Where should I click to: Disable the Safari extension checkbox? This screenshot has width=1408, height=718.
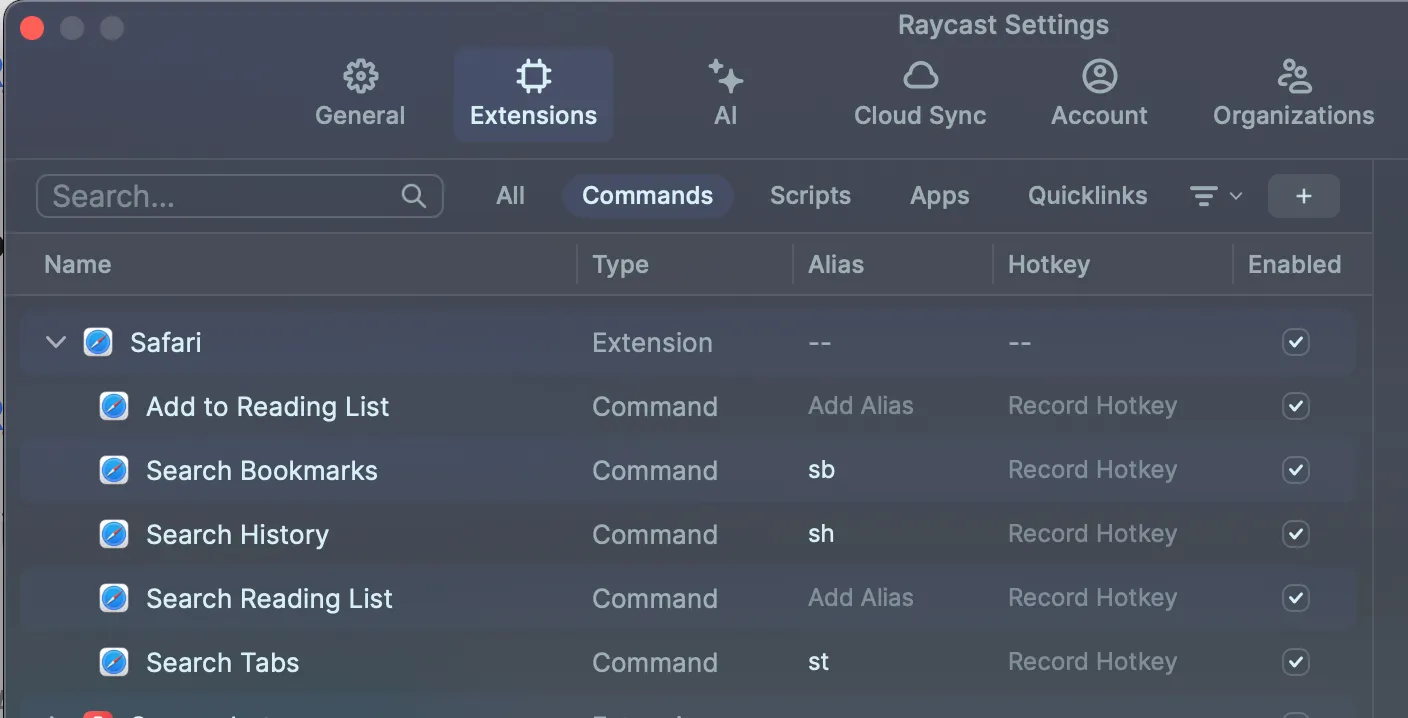(1295, 342)
